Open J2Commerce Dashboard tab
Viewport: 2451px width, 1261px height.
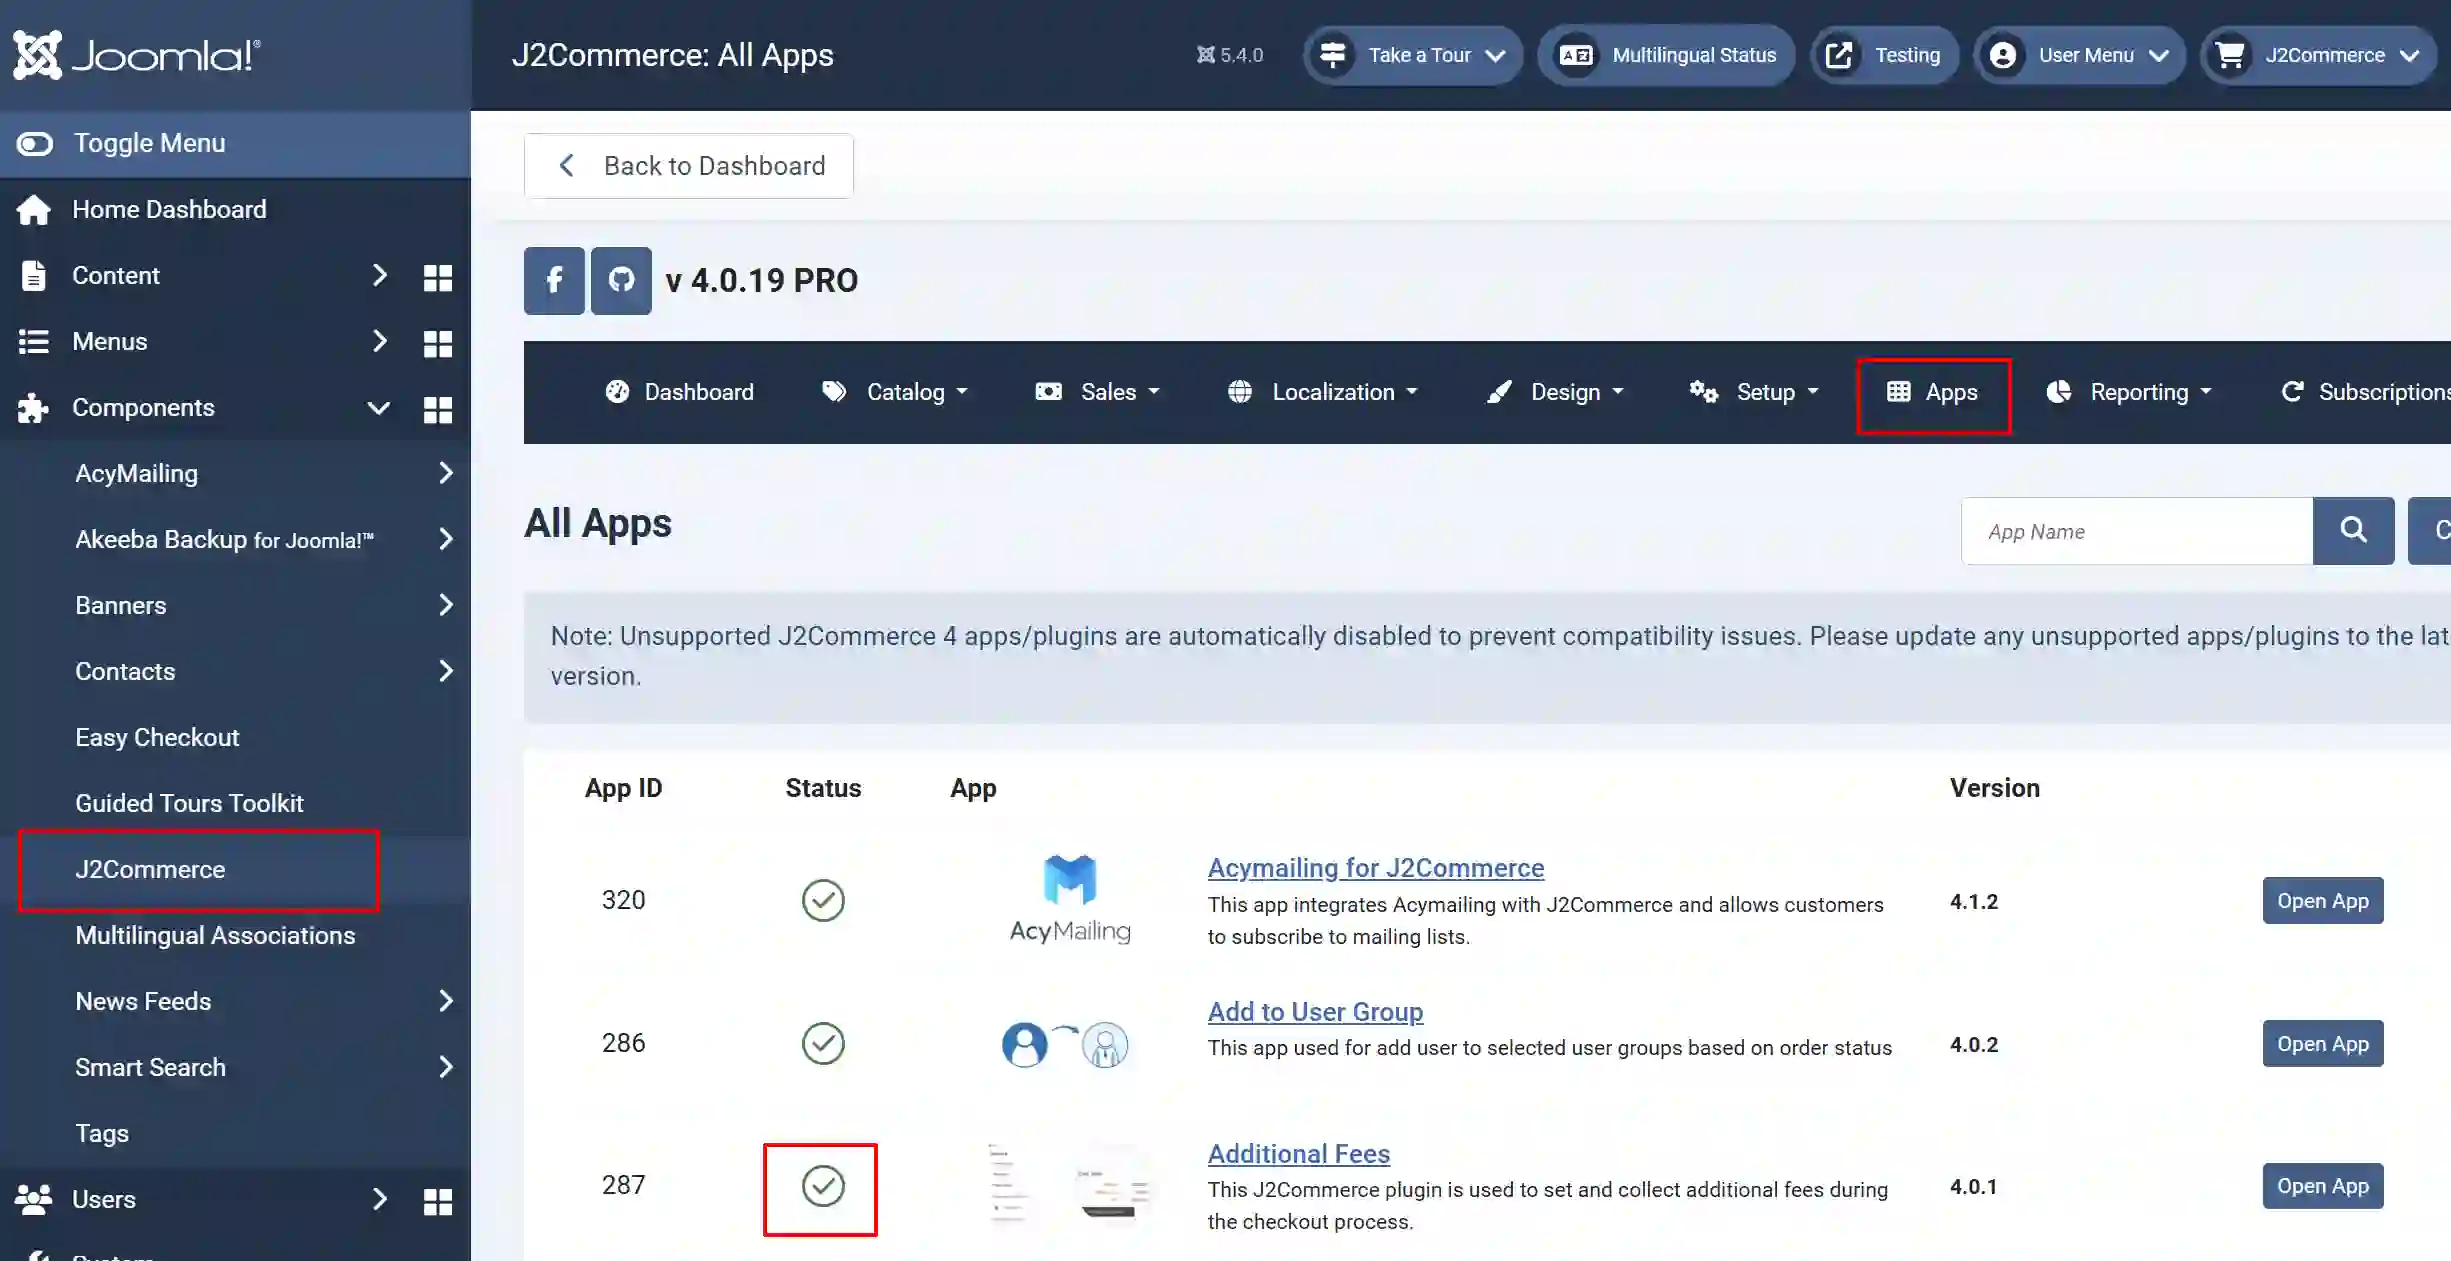tap(680, 392)
